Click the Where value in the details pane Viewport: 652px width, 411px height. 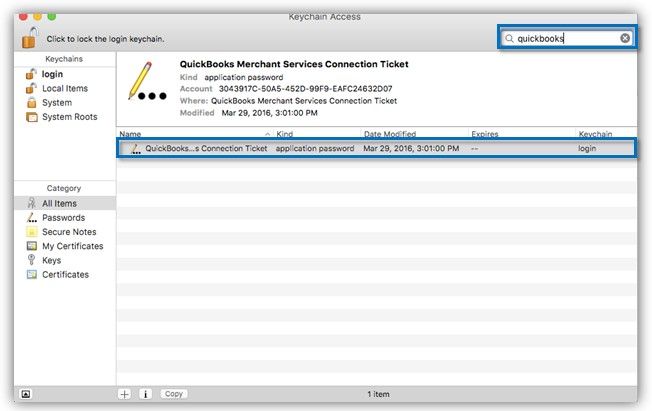click(304, 101)
